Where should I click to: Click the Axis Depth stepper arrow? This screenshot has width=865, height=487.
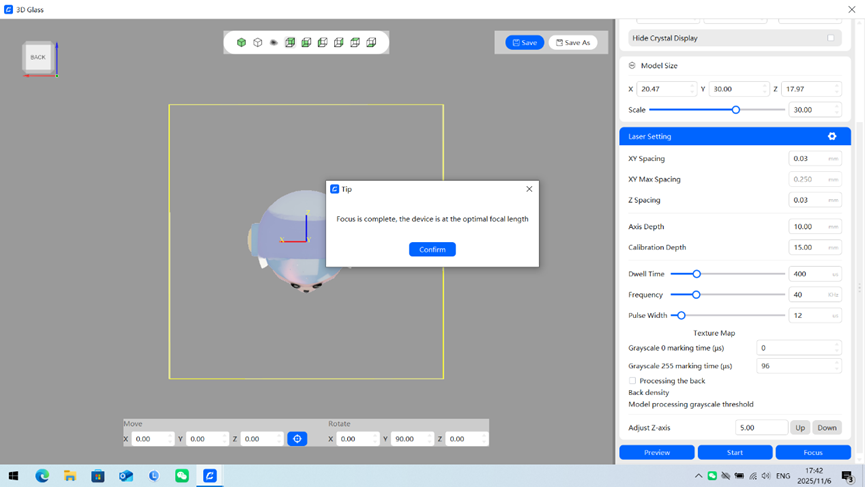tap(838, 224)
